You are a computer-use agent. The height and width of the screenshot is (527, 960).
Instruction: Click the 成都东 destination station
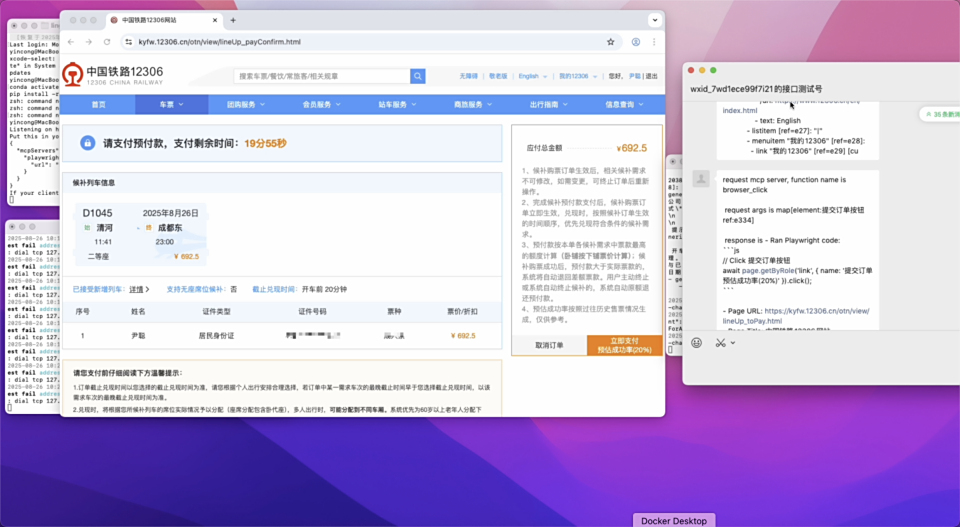click(170, 228)
